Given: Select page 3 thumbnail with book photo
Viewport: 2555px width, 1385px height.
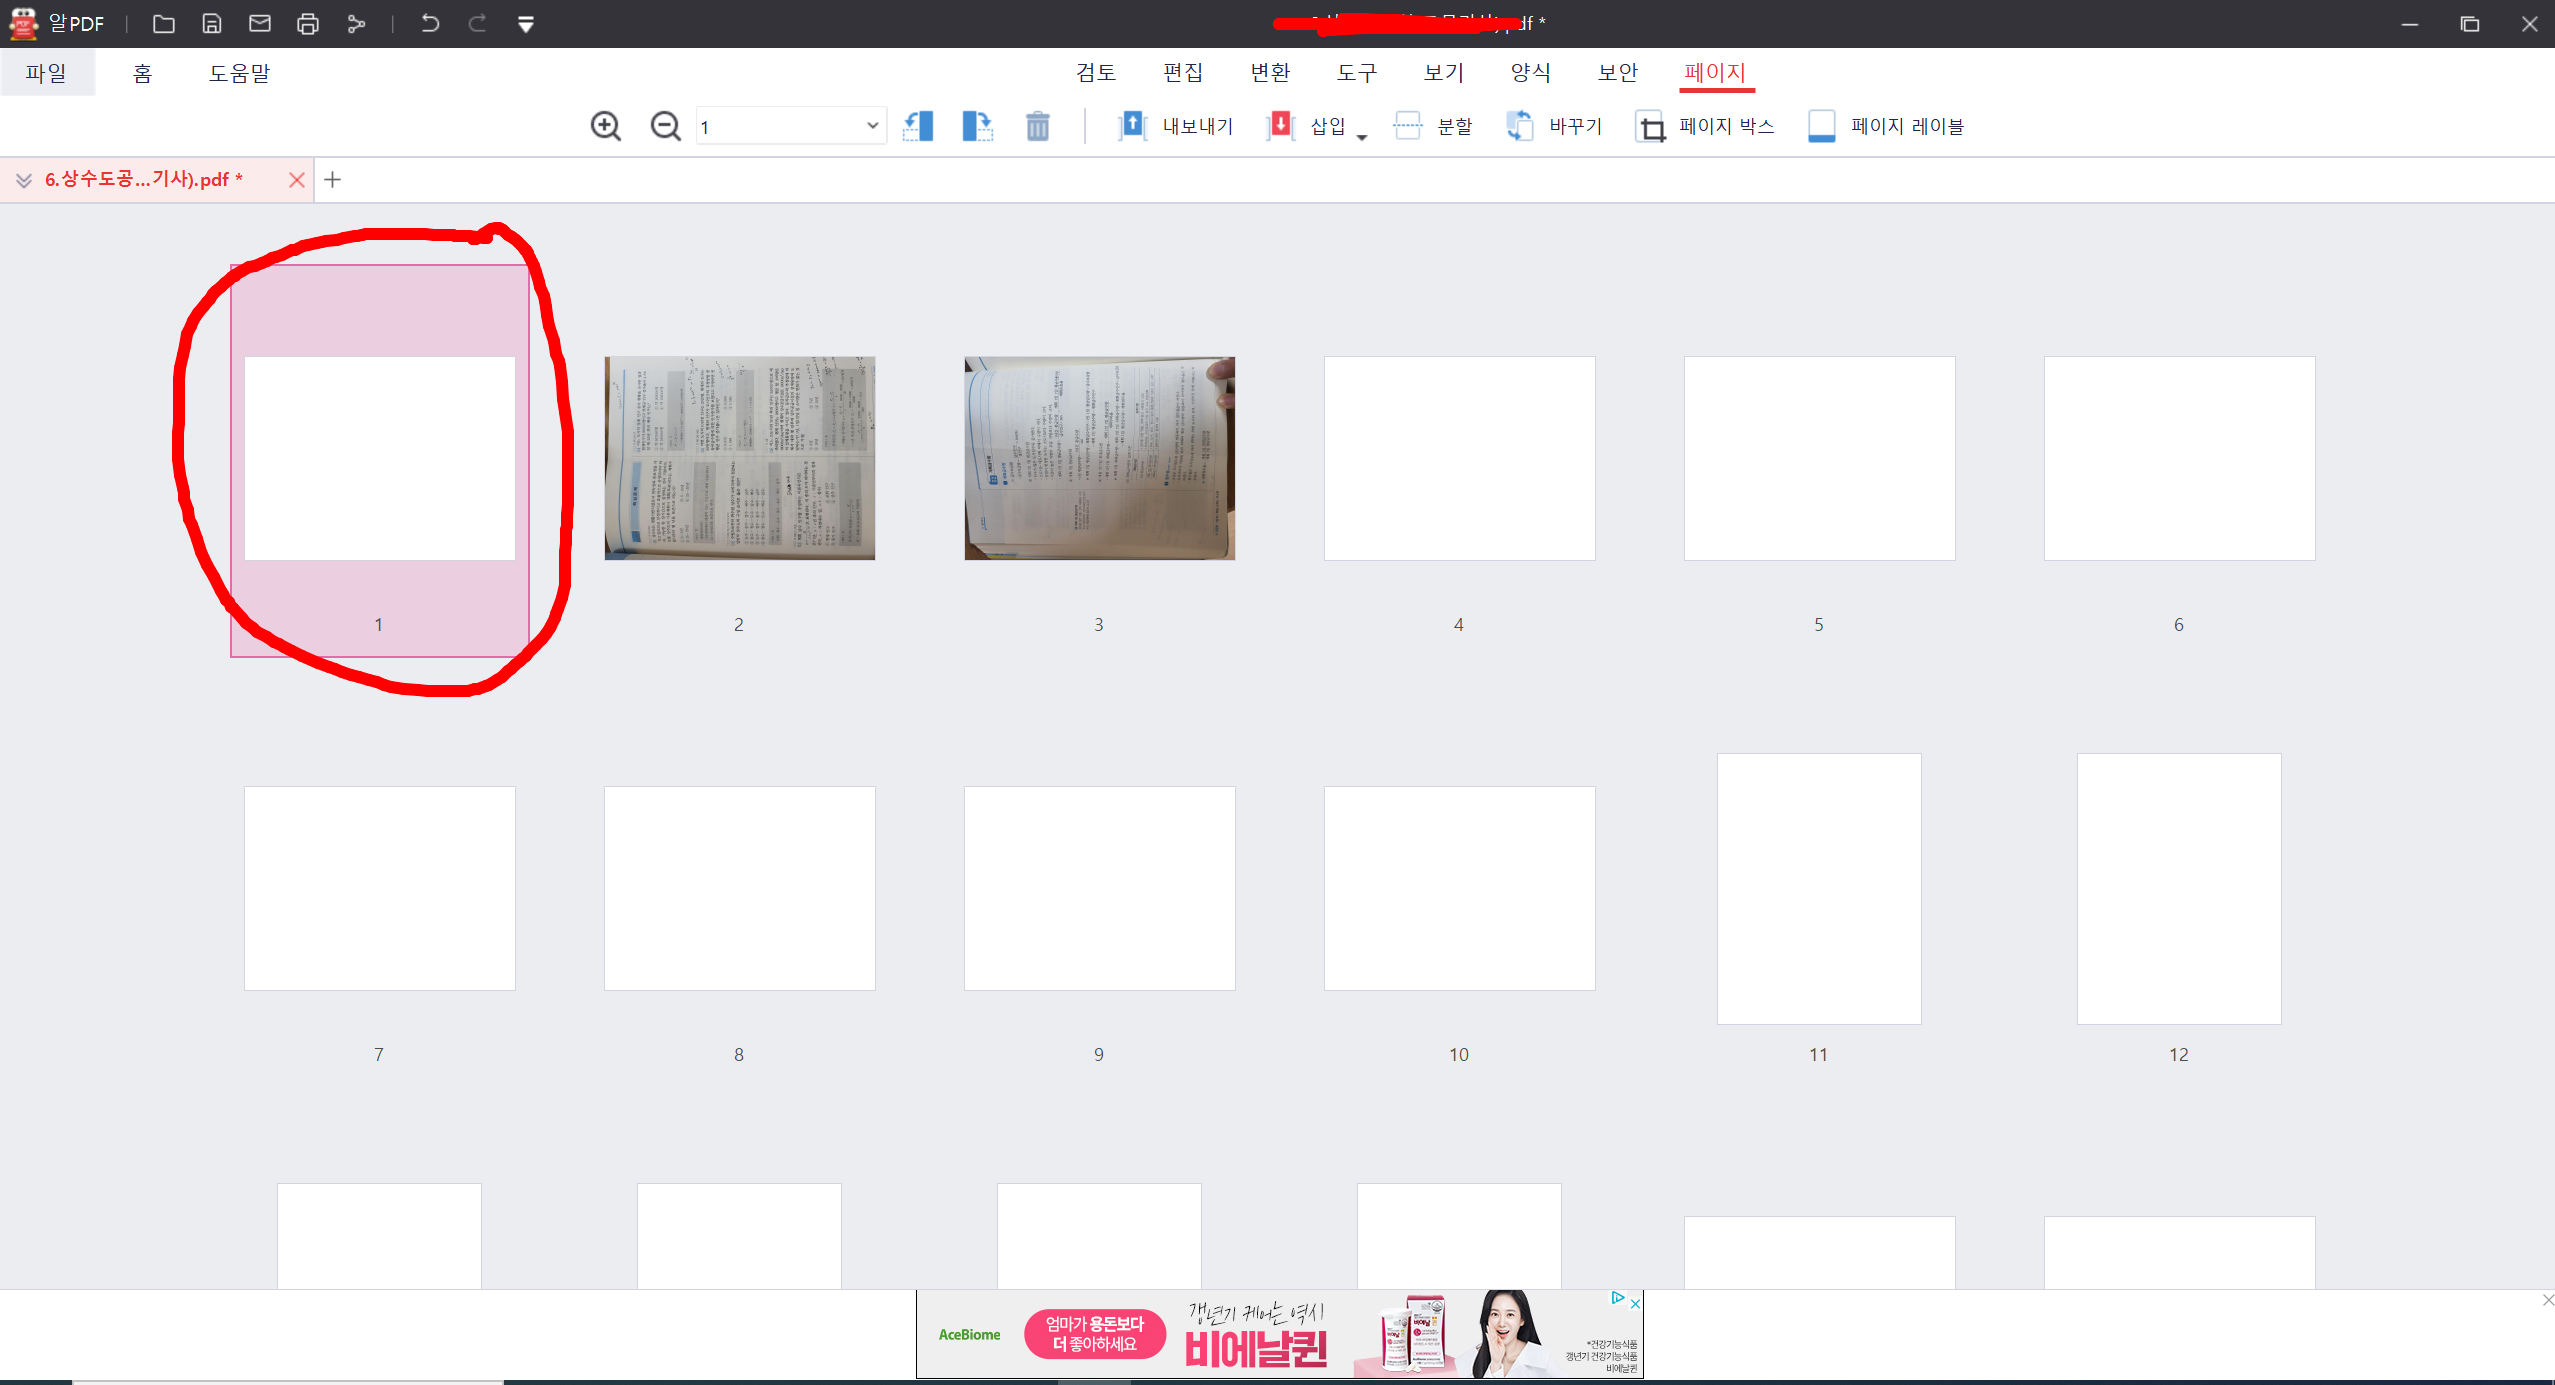Looking at the screenshot, I should pos(1100,458).
